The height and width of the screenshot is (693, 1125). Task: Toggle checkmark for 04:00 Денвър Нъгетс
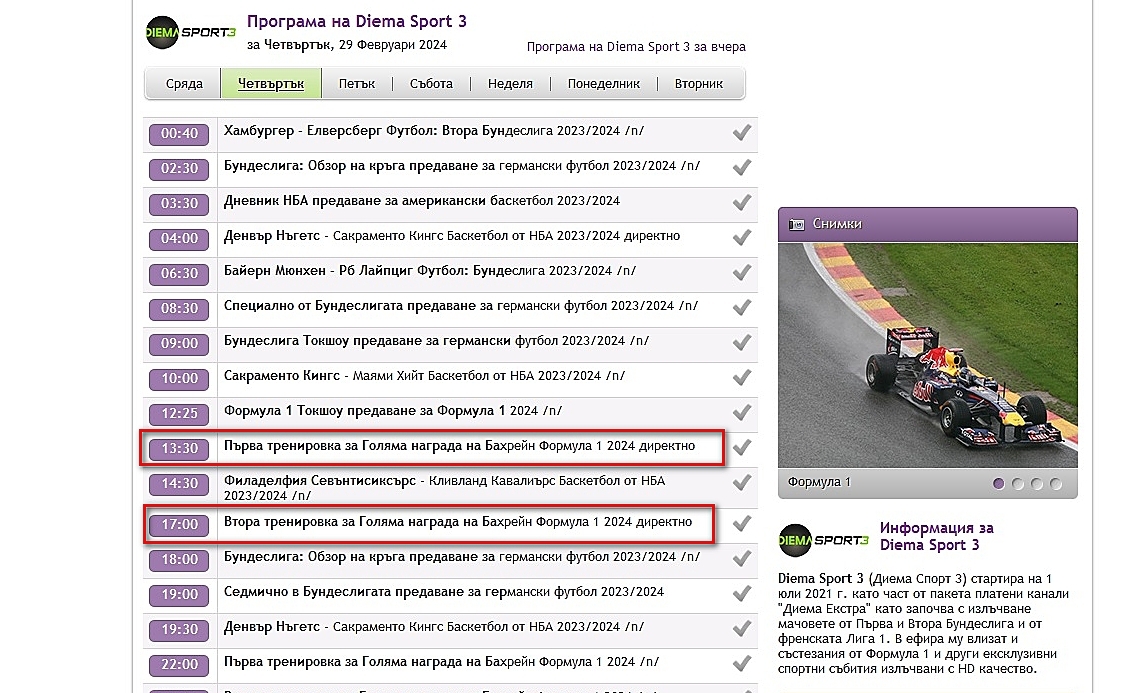tap(742, 237)
